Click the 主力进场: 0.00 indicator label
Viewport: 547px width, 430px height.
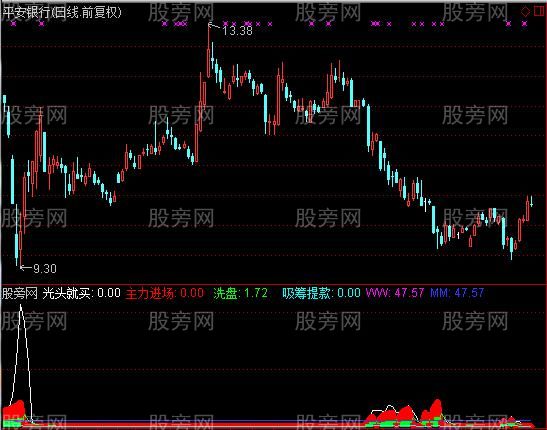[x=165, y=293]
